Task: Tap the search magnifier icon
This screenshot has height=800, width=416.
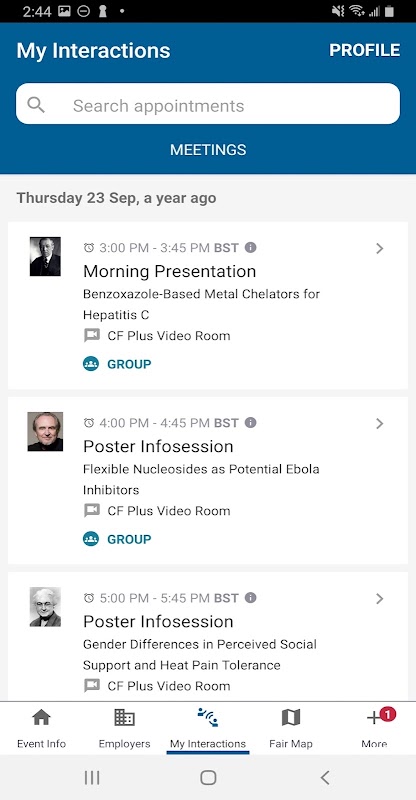Action: click(36, 105)
